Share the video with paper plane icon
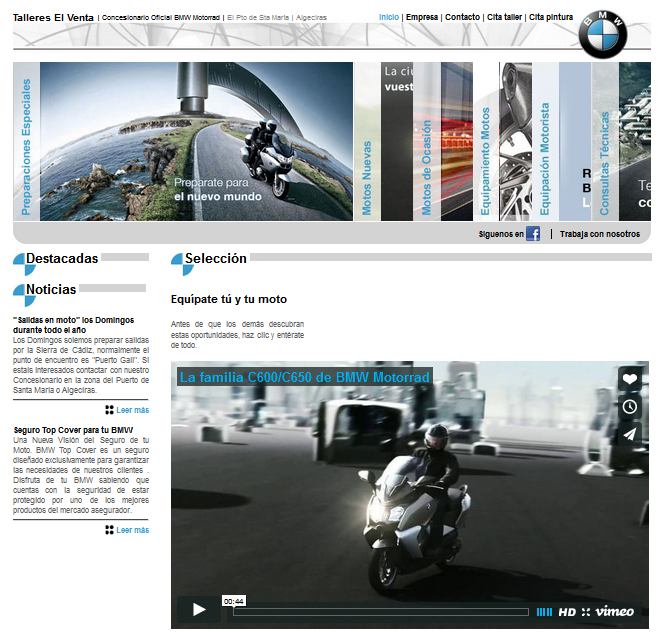Screen dimensions: 662x634 point(629,434)
